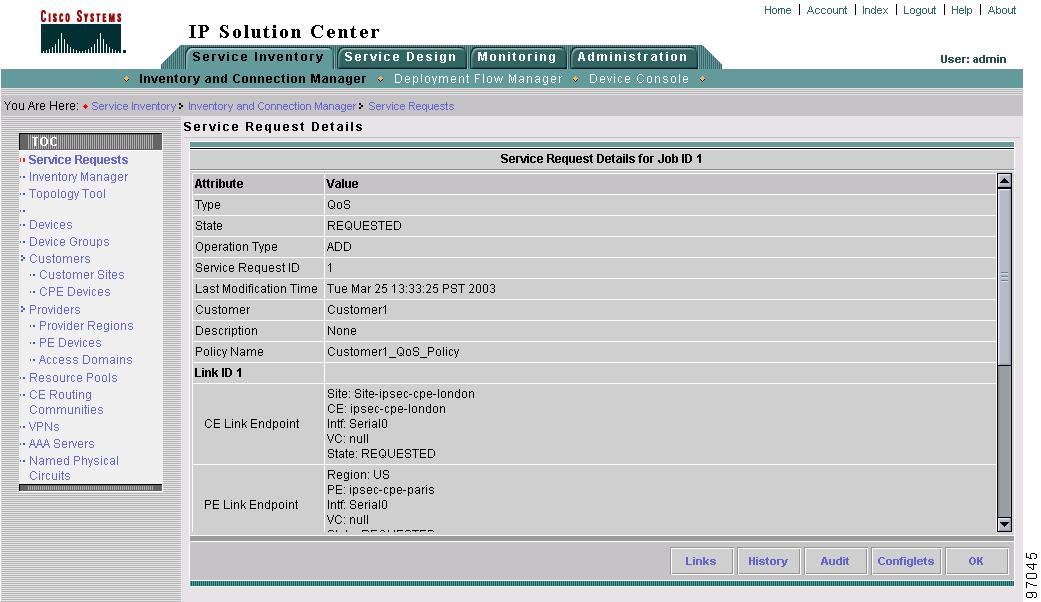The height and width of the screenshot is (602, 1041).
Task: Click the Customer1_QoS_Policy value
Action: pos(393,352)
